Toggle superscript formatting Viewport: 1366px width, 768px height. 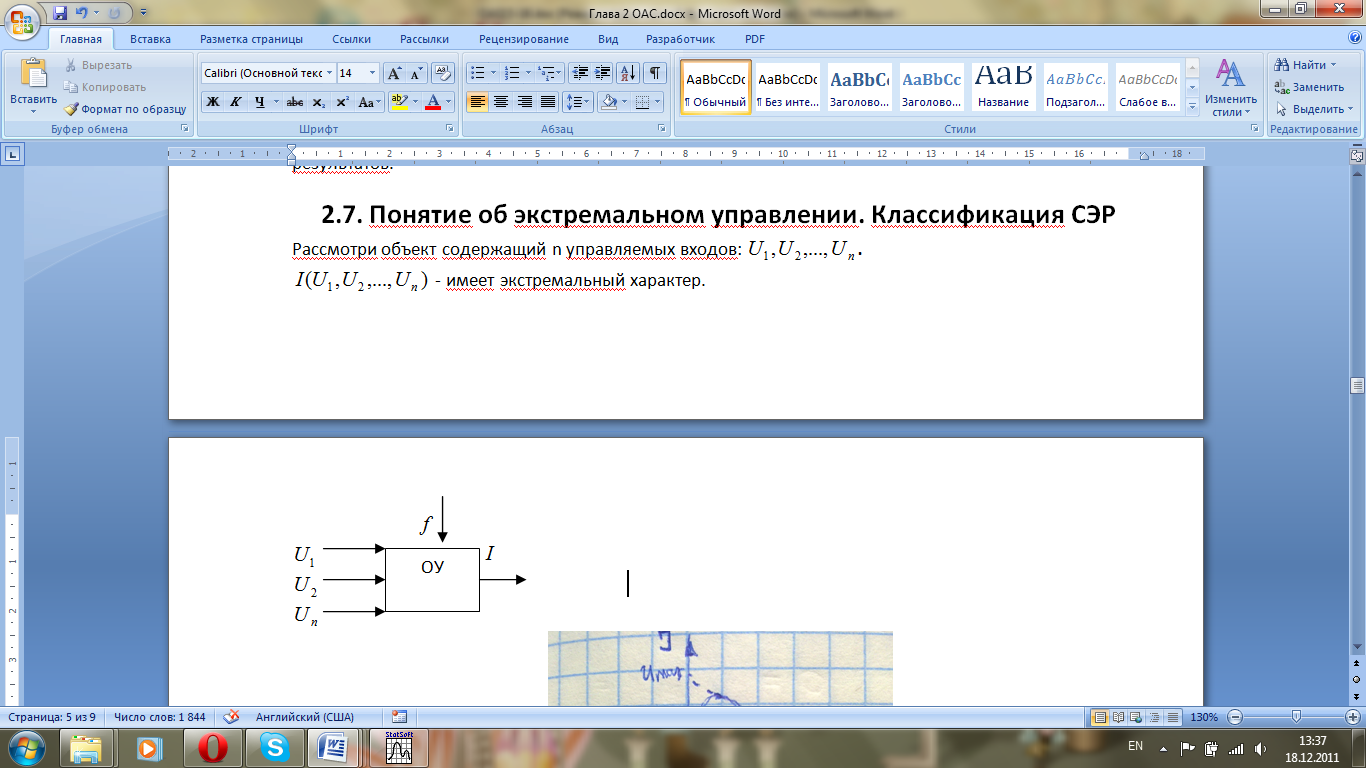[x=342, y=102]
